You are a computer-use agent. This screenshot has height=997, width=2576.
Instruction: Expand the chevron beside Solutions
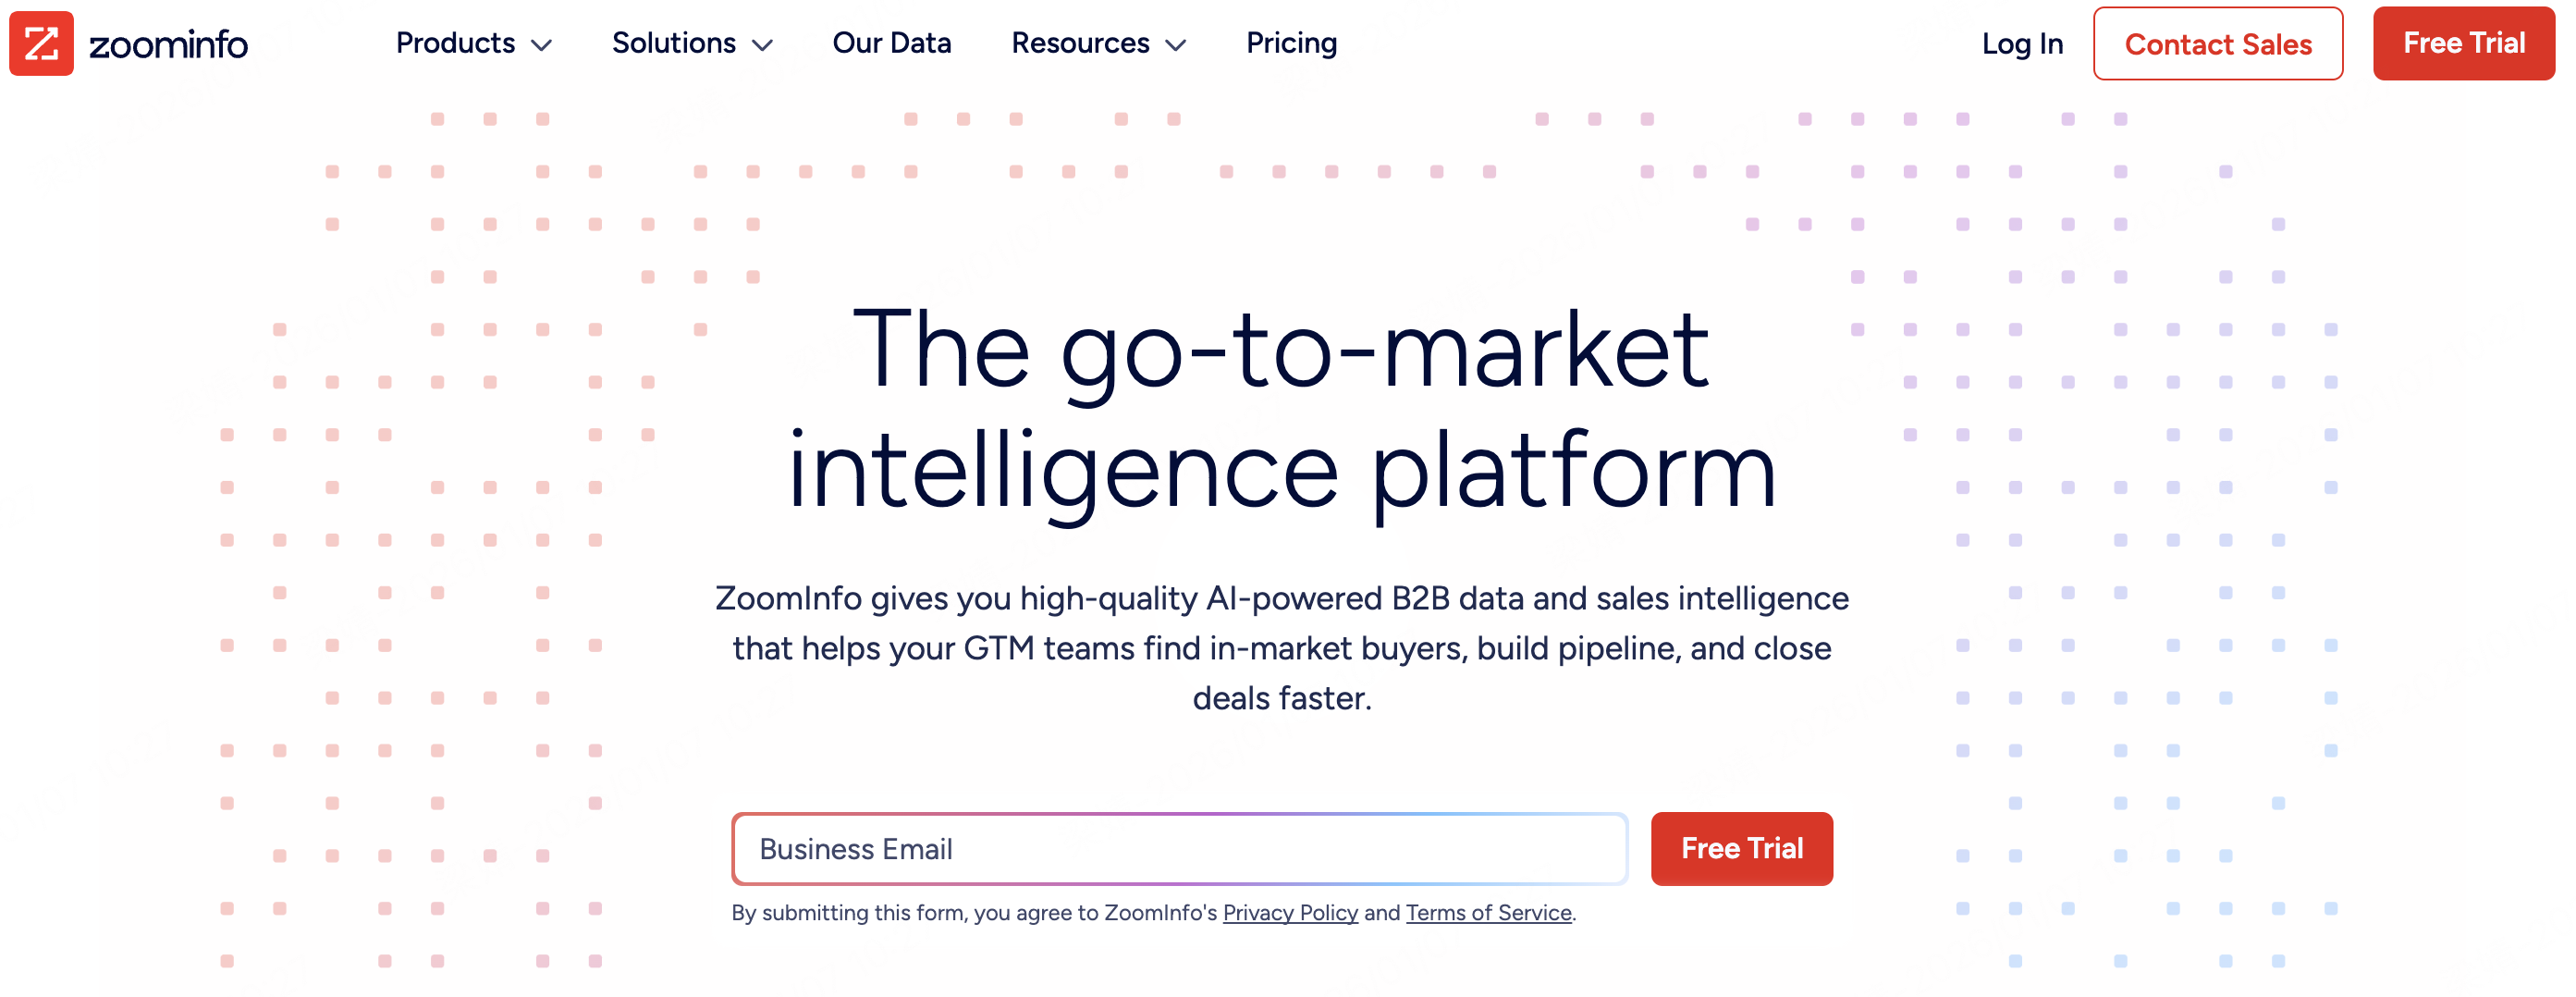click(763, 45)
